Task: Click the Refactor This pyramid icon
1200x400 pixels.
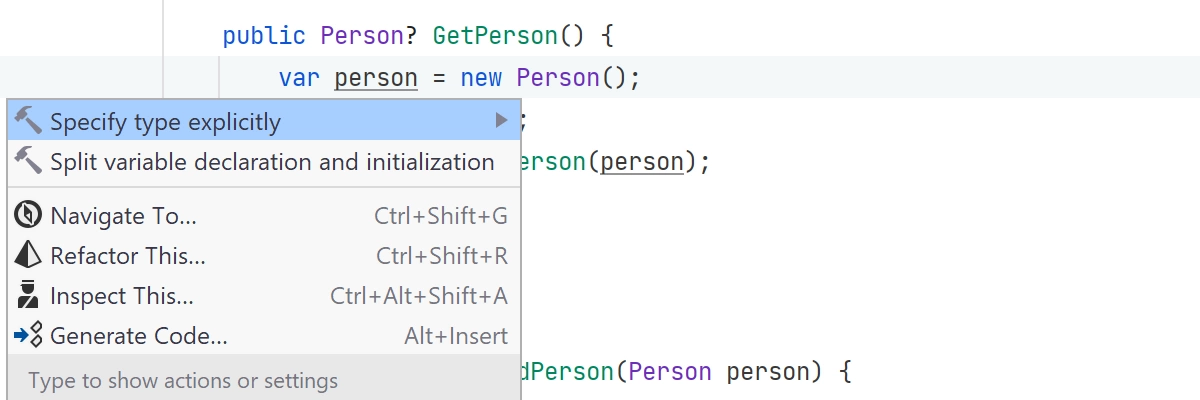Action: pyautogui.click(x=29, y=256)
